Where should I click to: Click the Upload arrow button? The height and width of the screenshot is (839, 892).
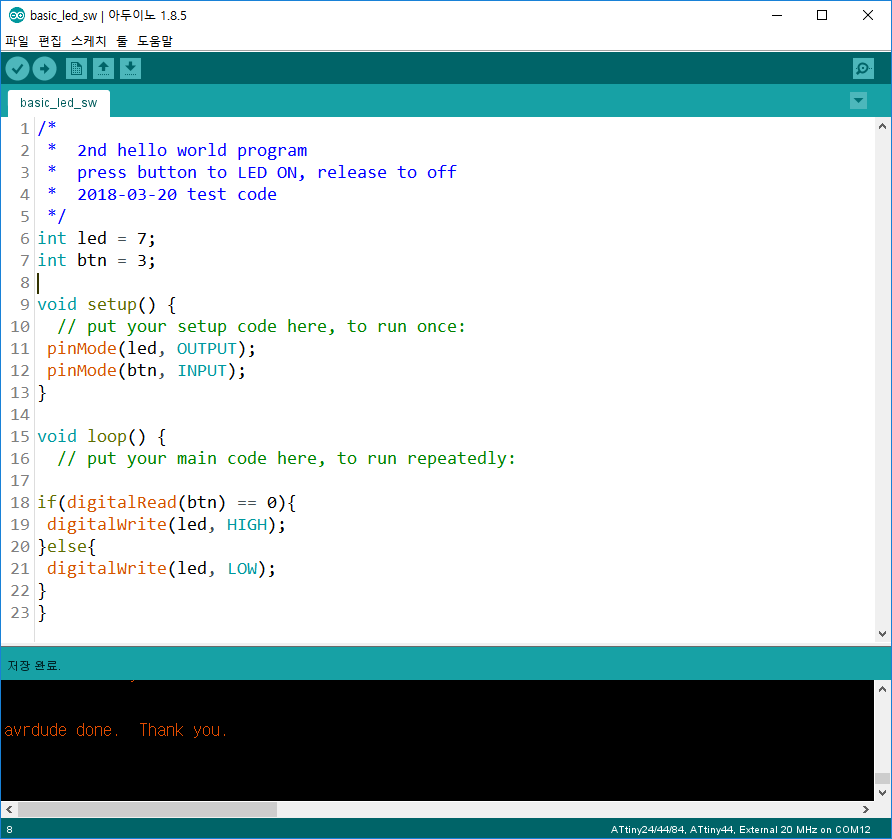click(x=44, y=69)
